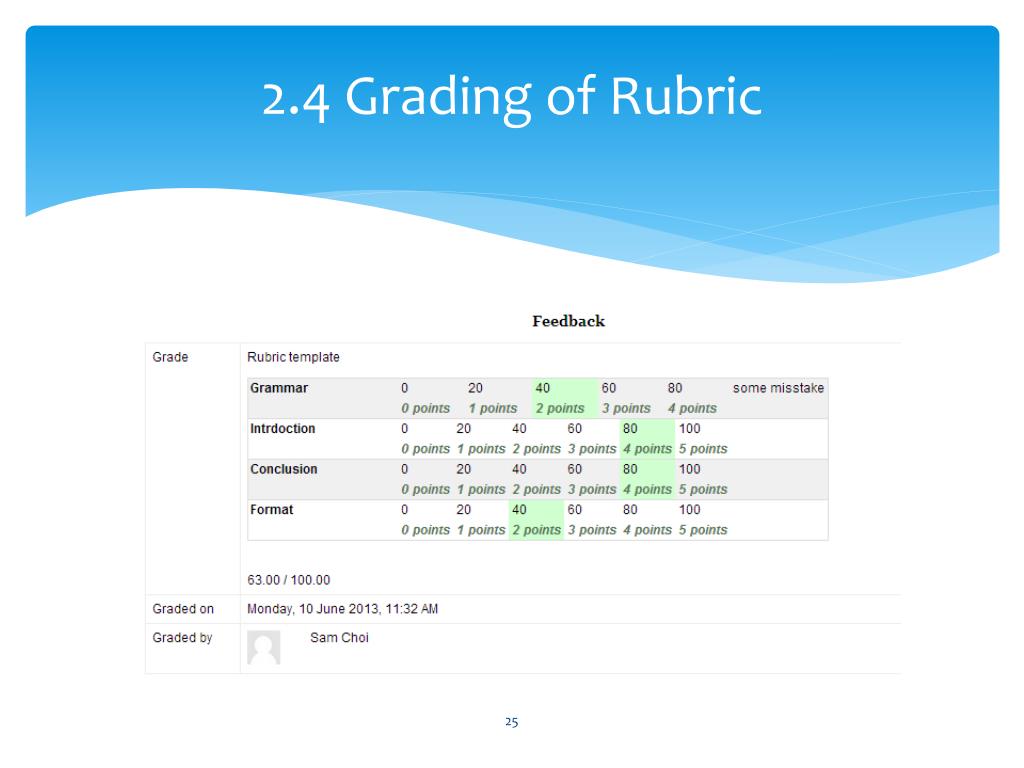Choose the 80 level in Grammar row
1024x768 pixels.
coord(697,398)
